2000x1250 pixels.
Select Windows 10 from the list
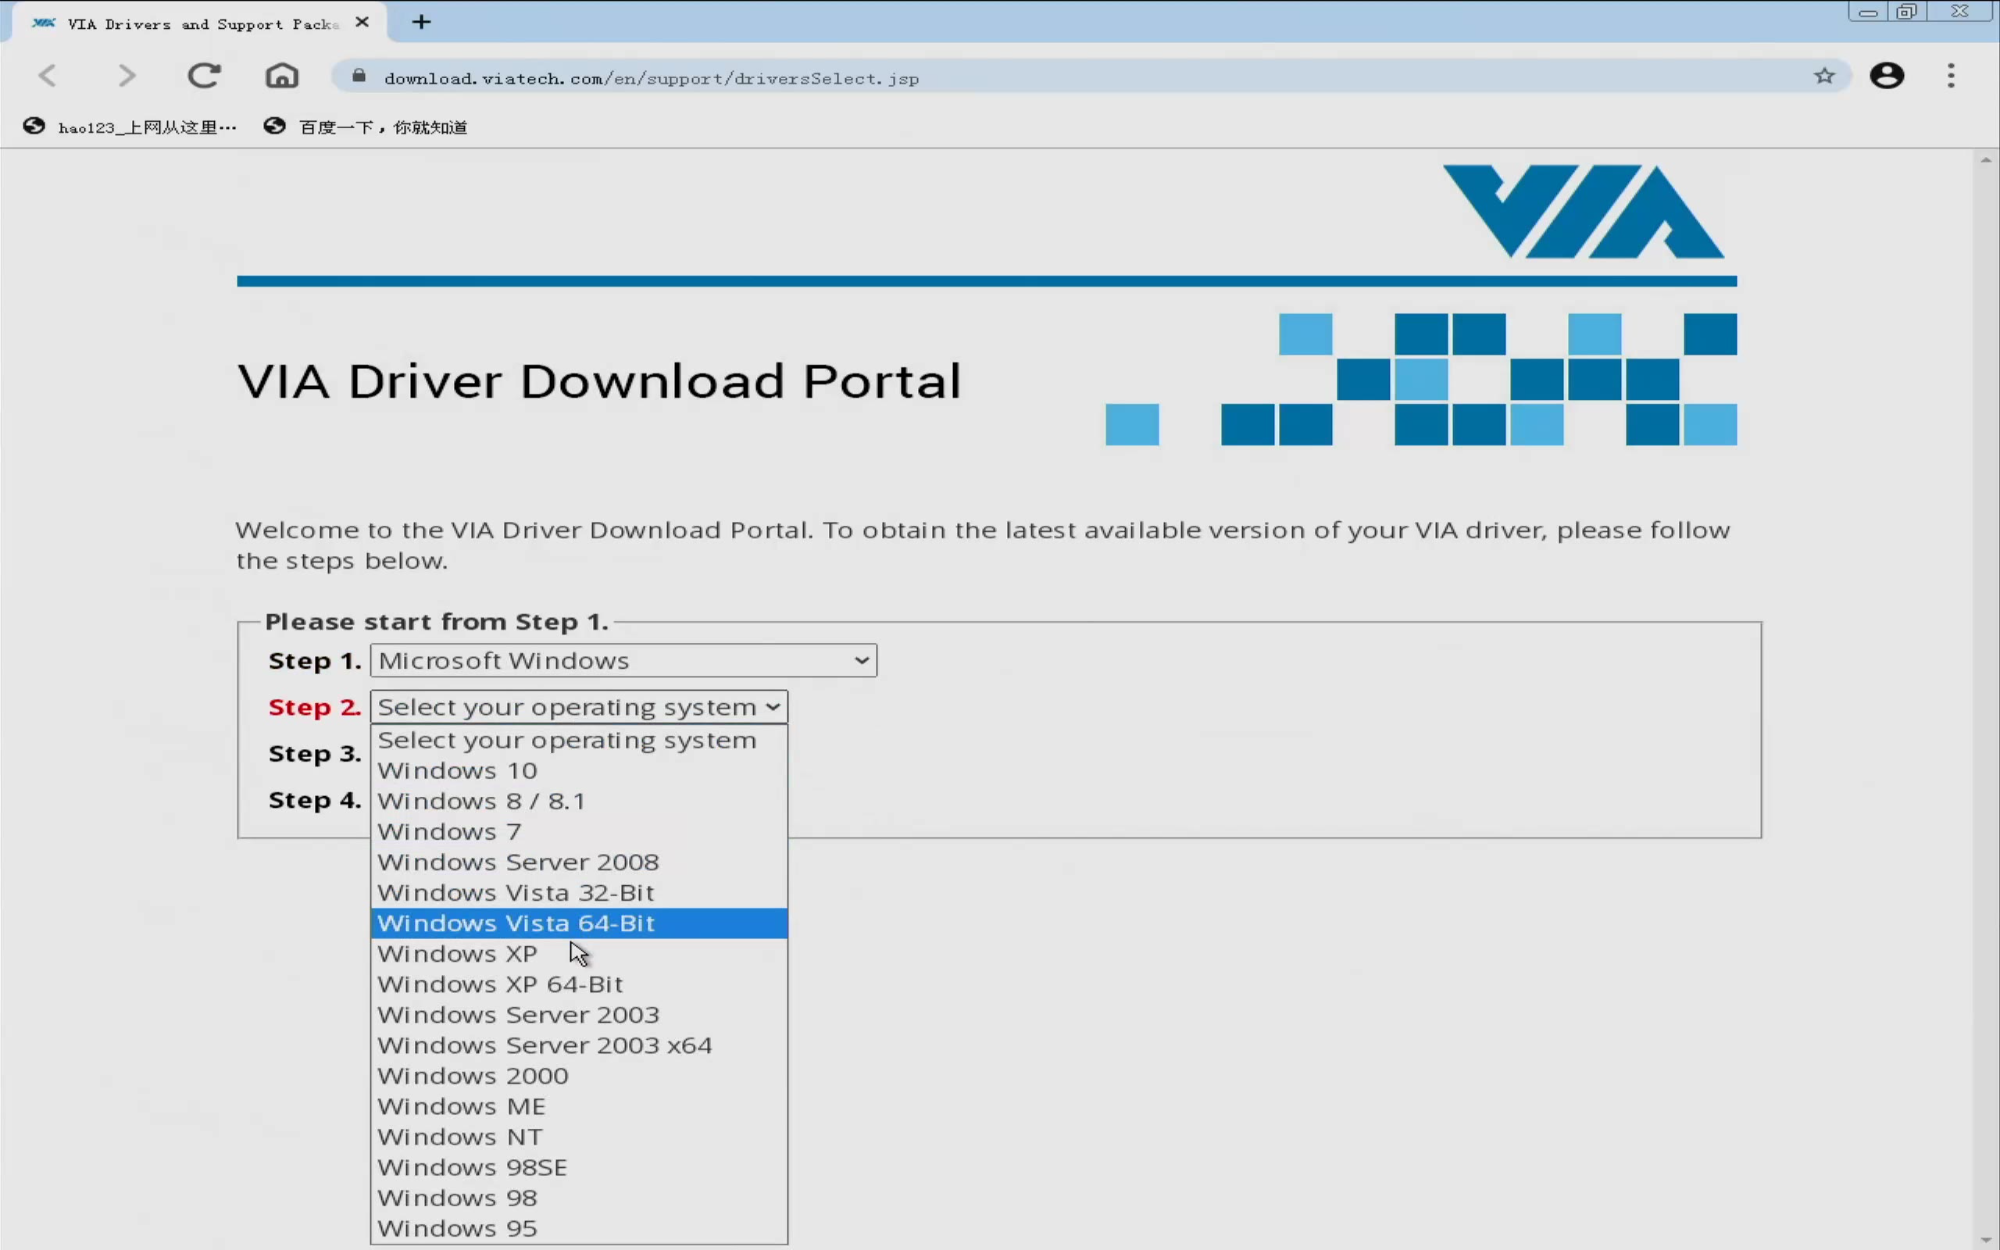[579, 771]
